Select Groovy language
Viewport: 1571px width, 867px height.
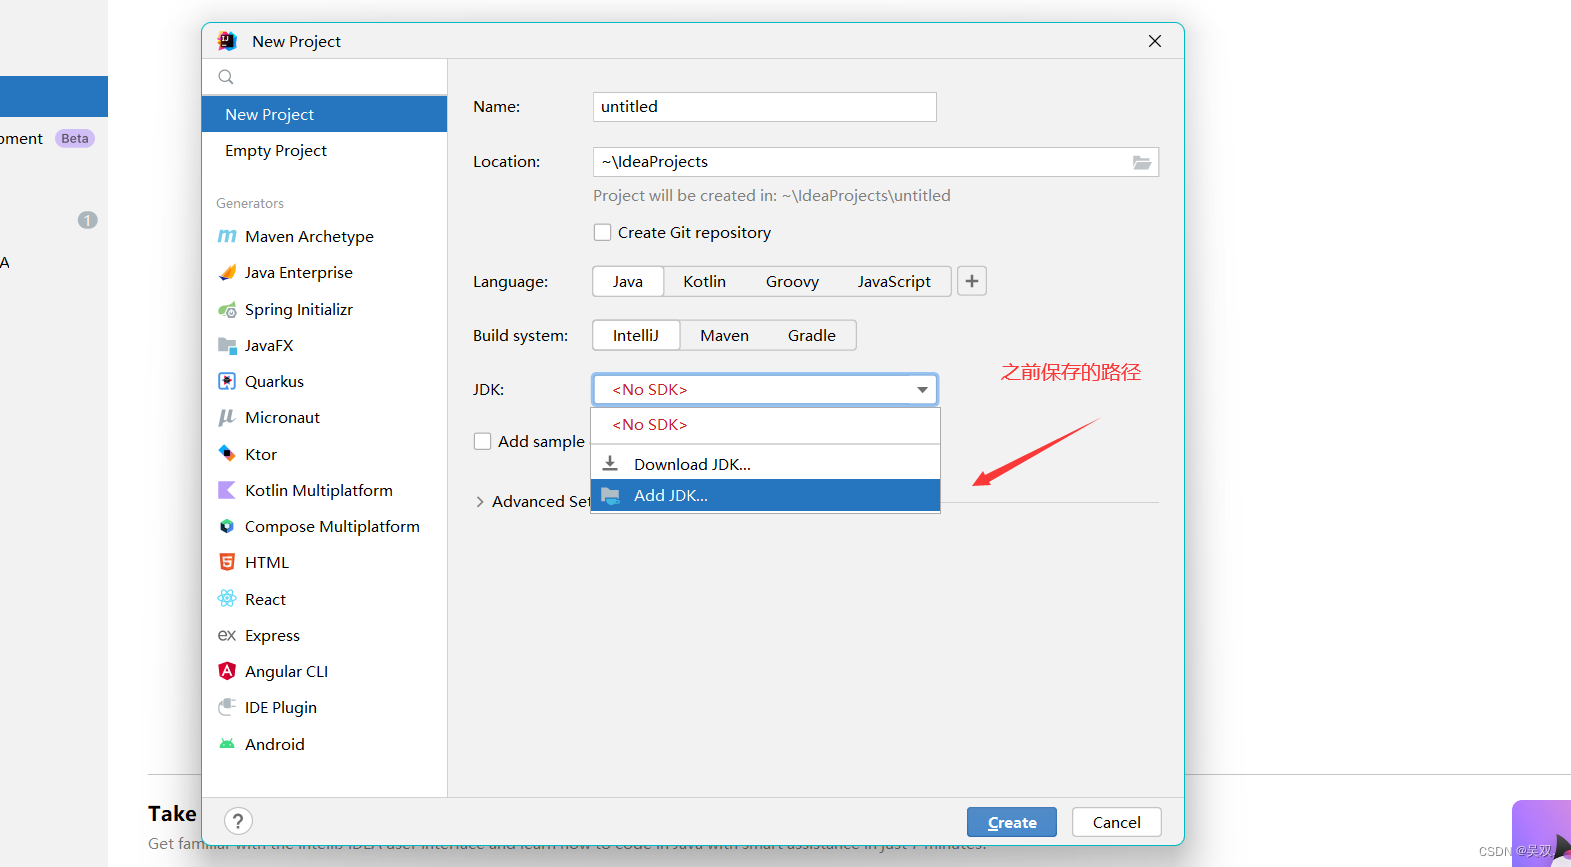792,281
